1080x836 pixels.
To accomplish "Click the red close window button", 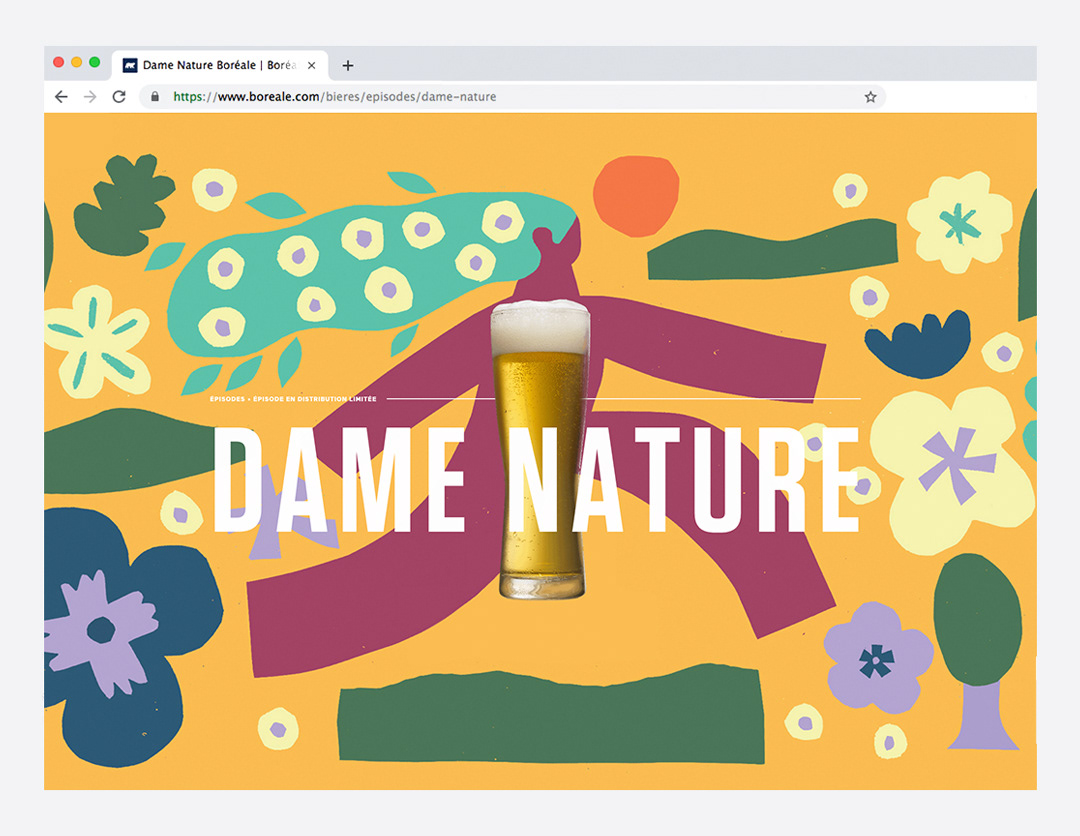I will [59, 63].
